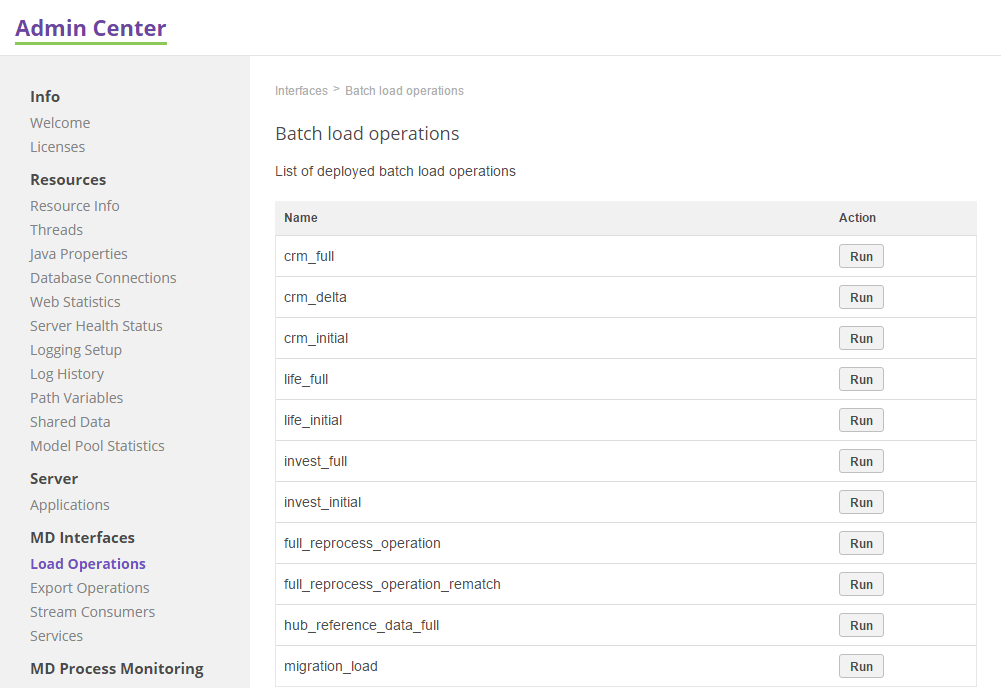The image size is (1001, 688).
Task: Run the migration_load operation
Action: [x=860, y=666]
